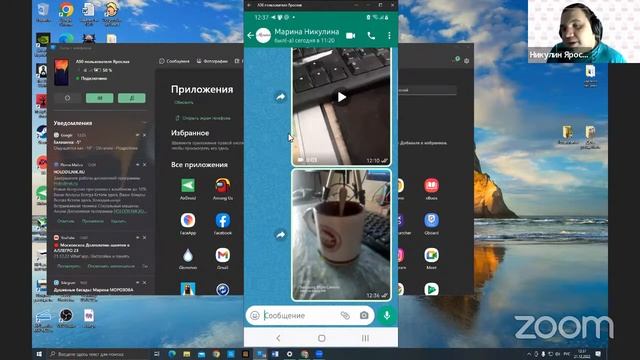Dismiss the YouTube notification
The height and width of the screenshot is (360, 640).
tap(144, 238)
